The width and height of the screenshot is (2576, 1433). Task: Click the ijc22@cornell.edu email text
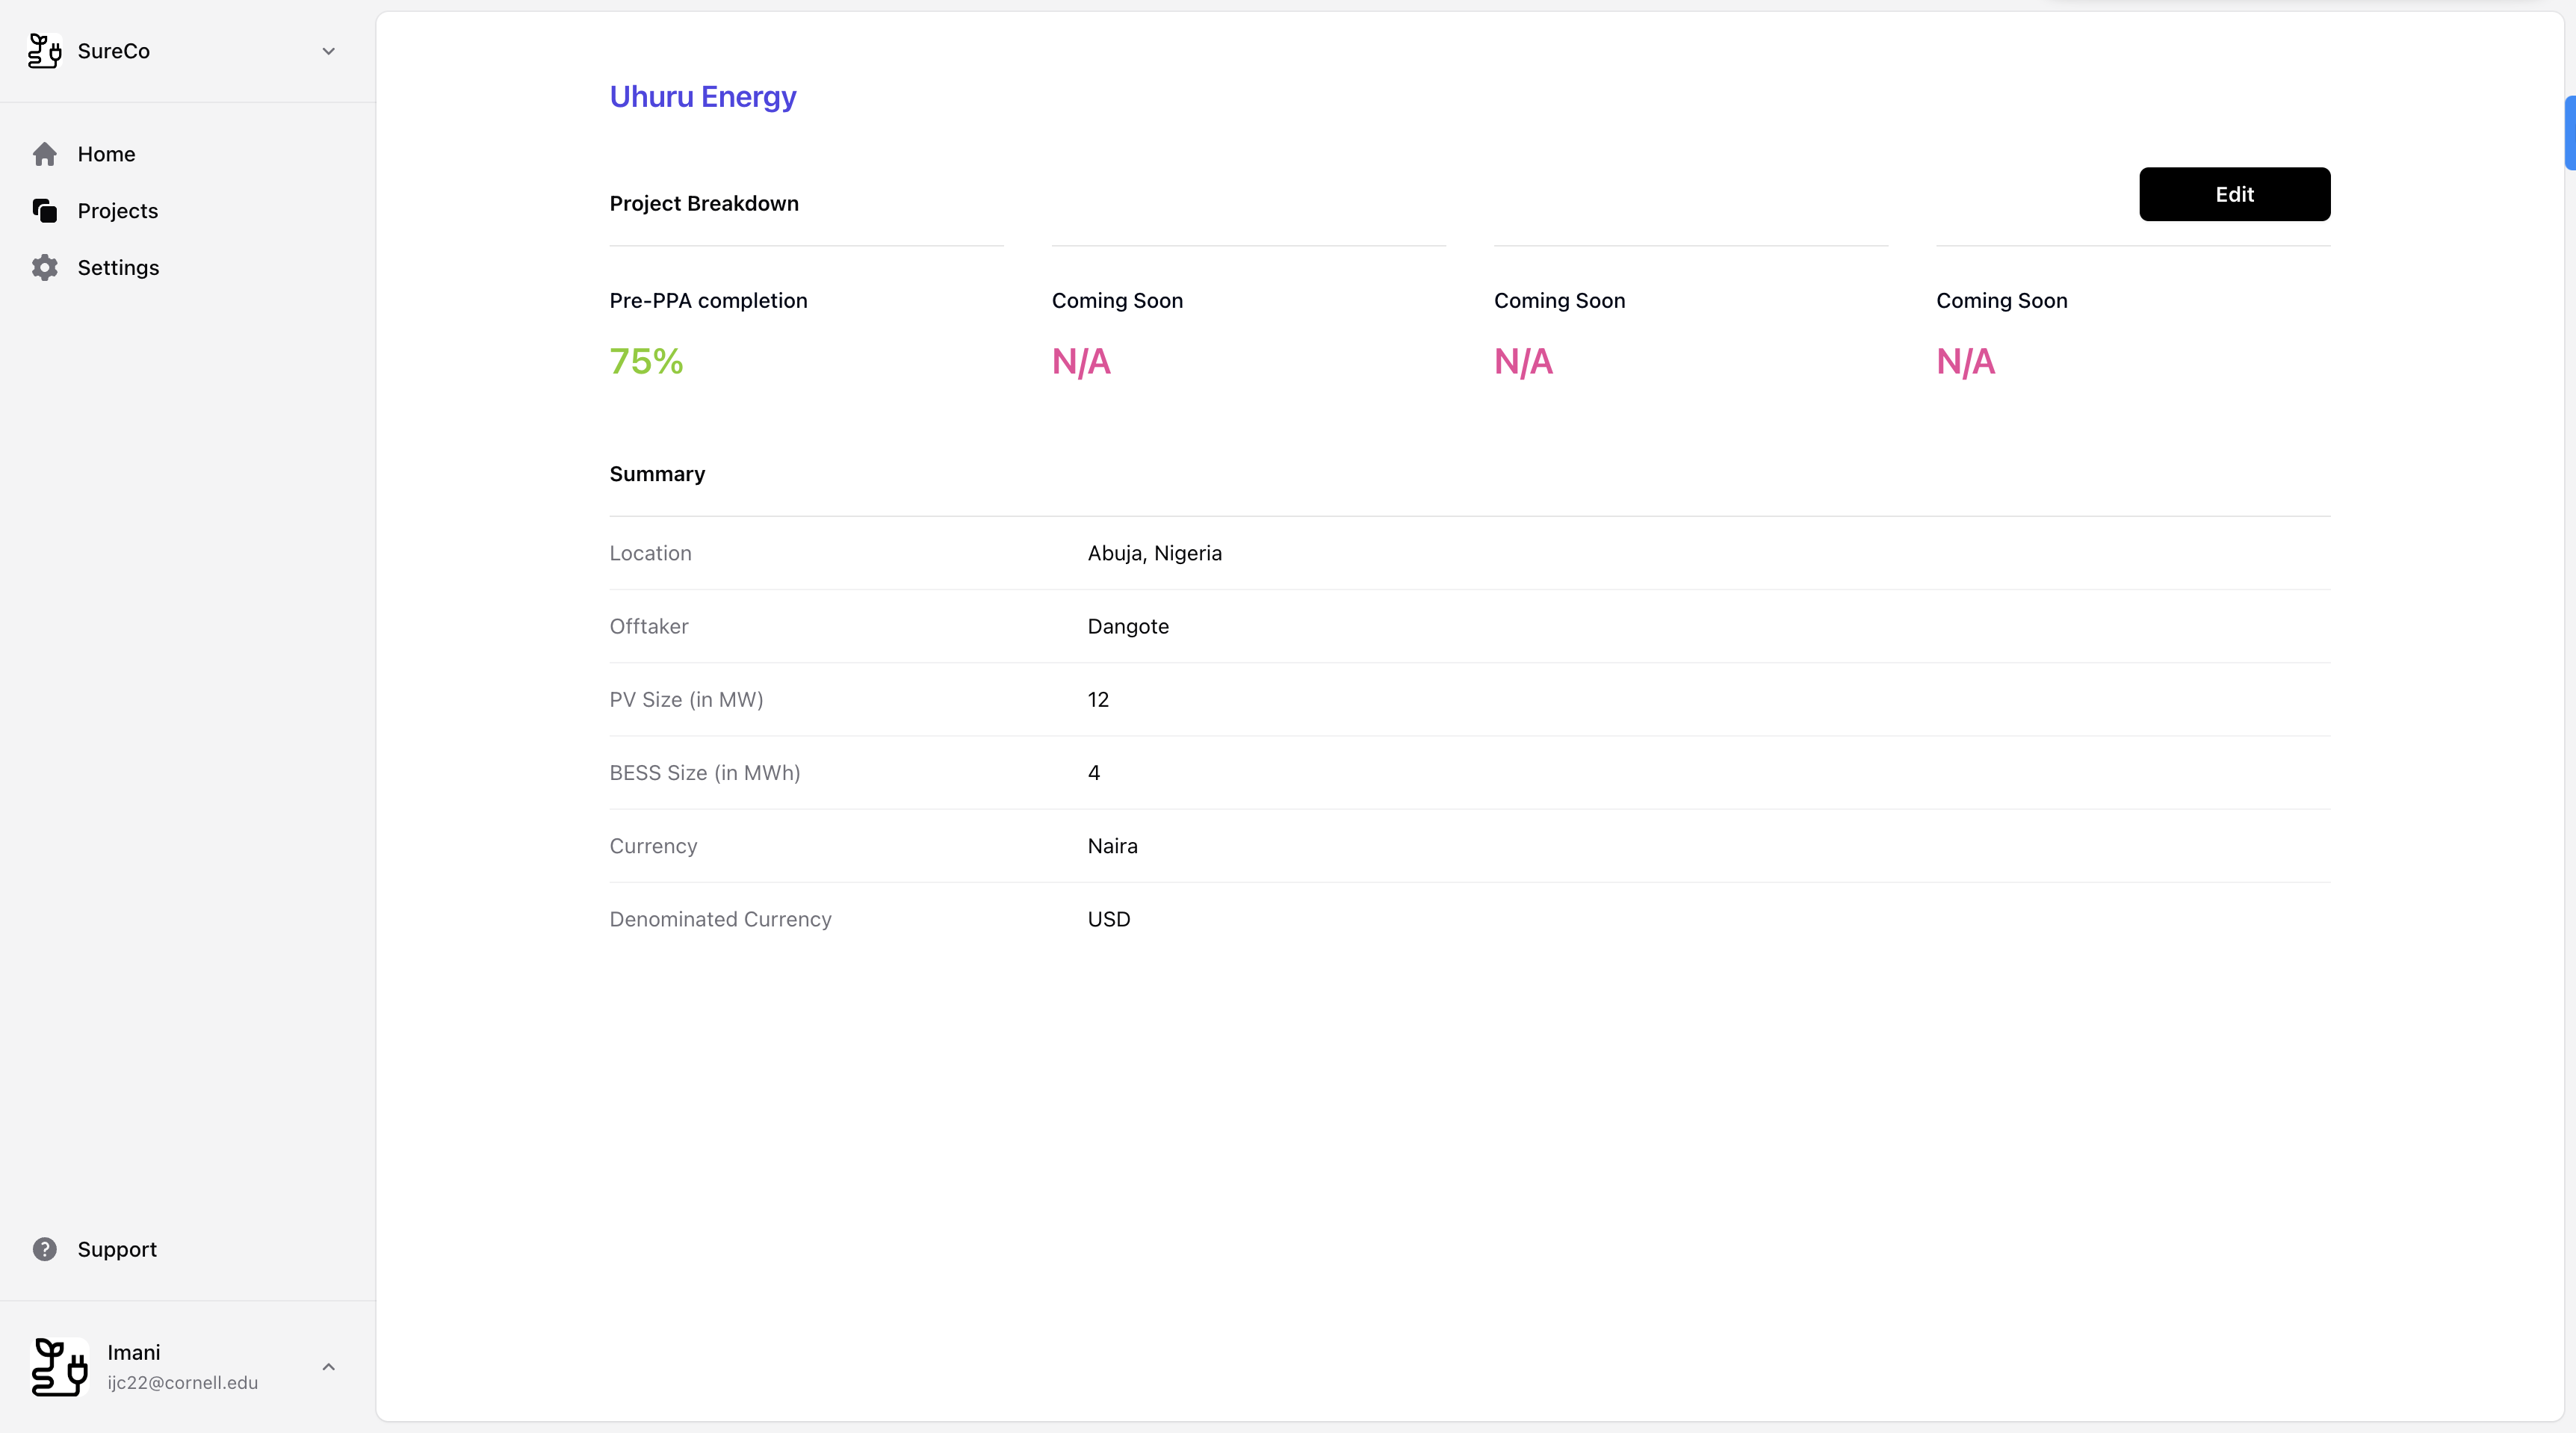point(183,1382)
